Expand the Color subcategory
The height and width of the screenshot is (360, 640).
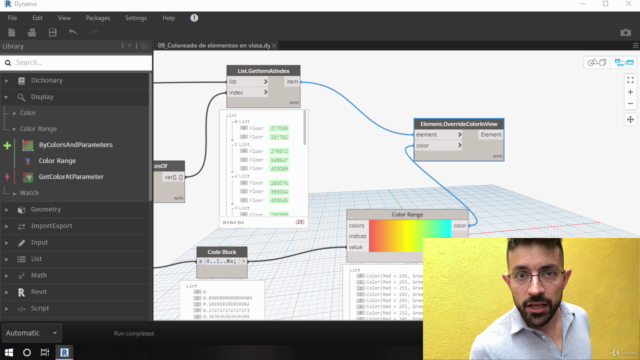pos(14,113)
